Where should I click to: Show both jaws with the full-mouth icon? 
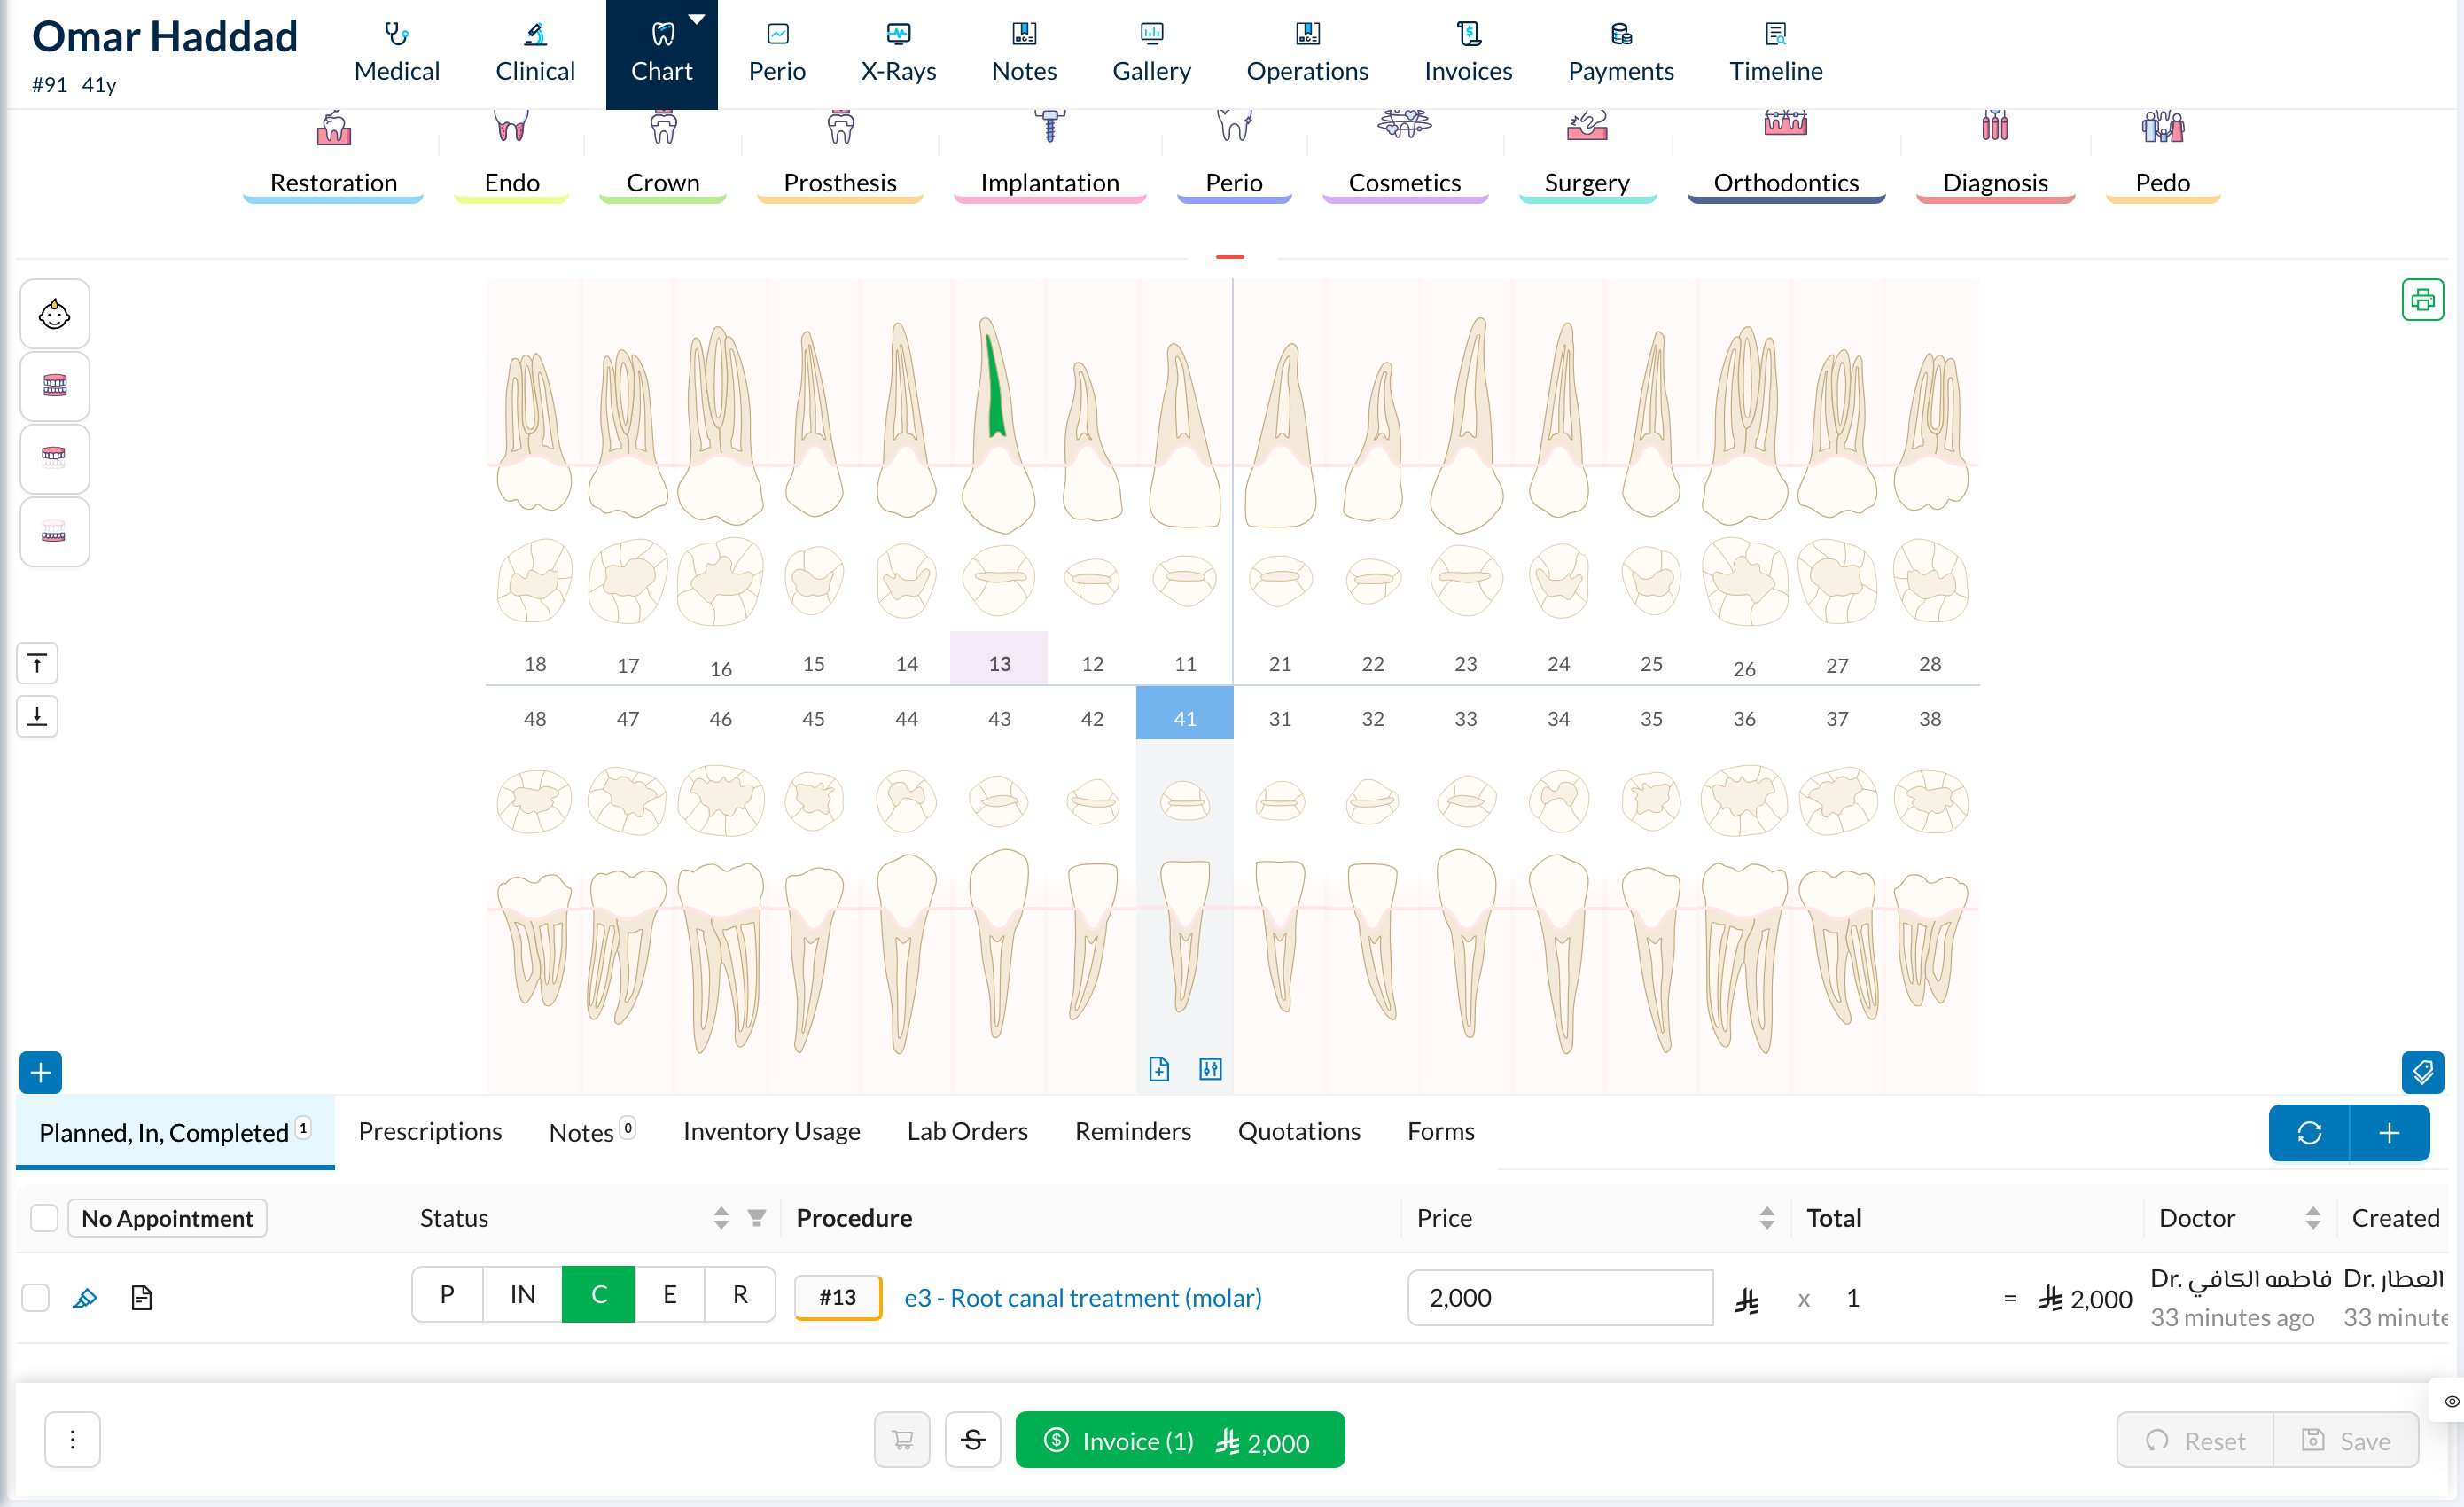pos(55,386)
